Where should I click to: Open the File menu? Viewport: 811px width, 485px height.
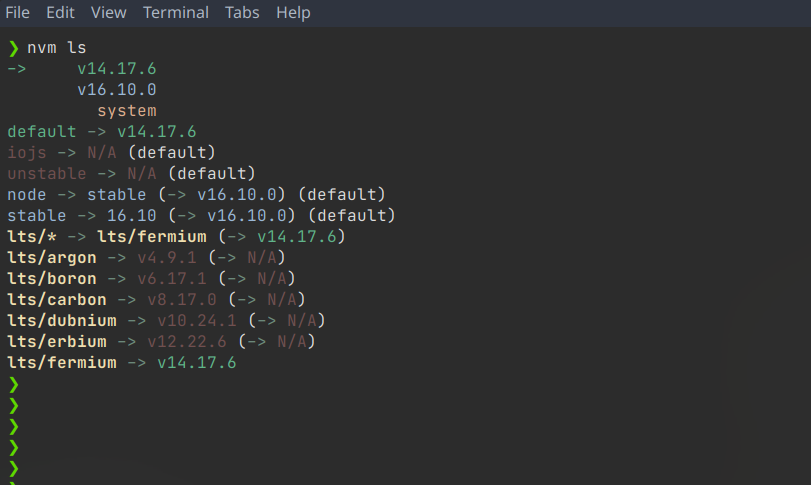18,13
